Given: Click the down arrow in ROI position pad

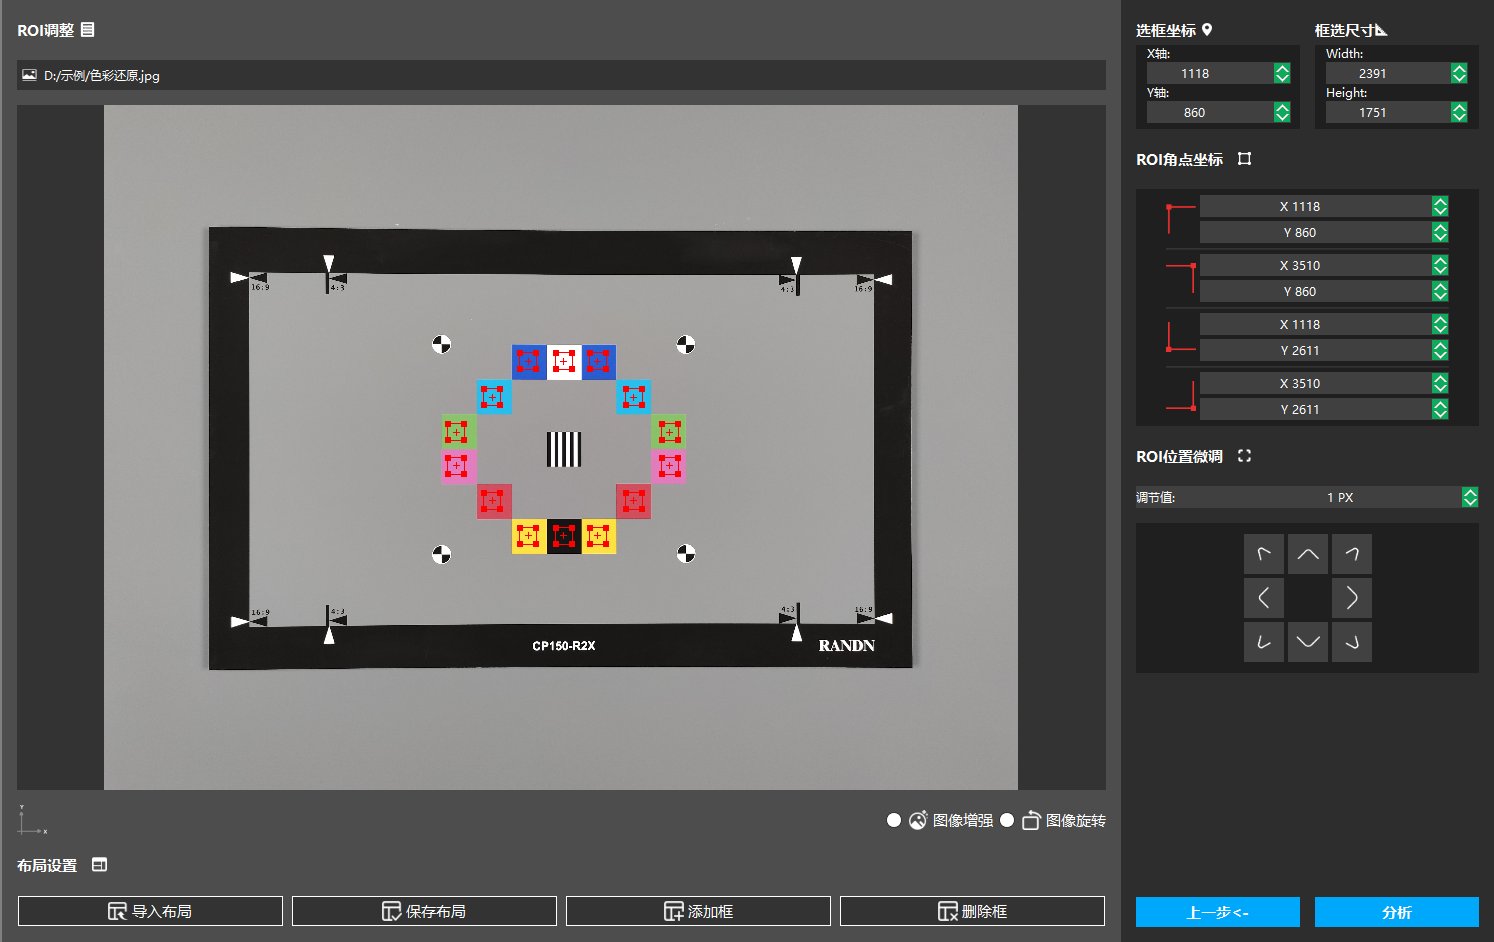Looking at the screenshot, I should point(1307,642).
